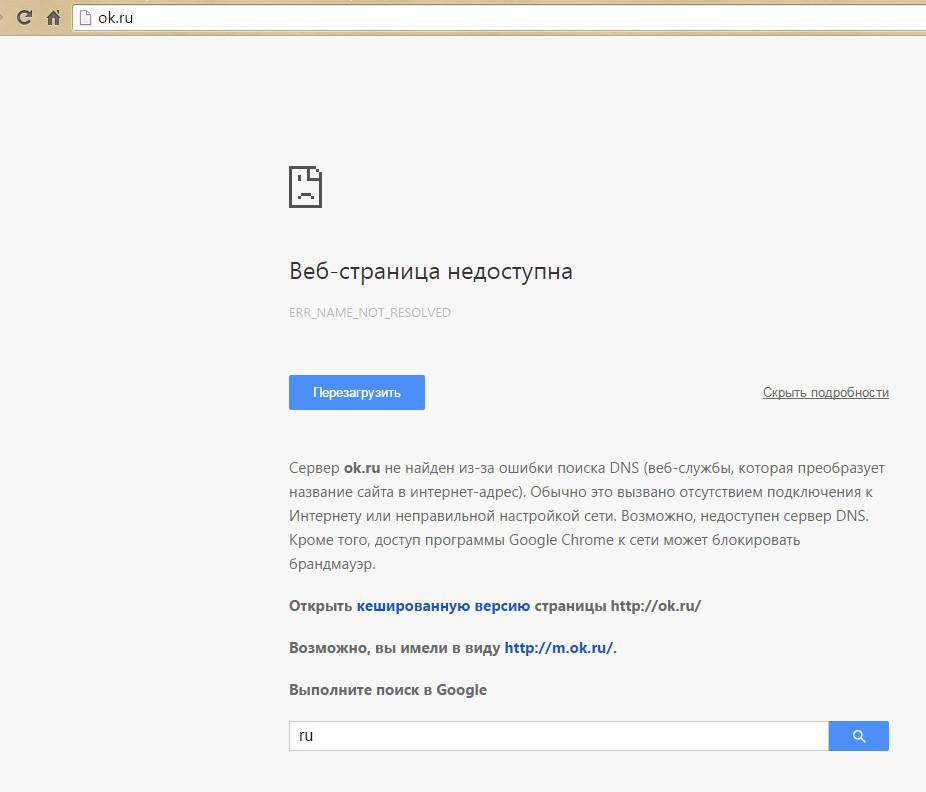The width and height of the screenshot is (926, 792).
Task: Click the sad page error icon
Action: pyautogui.click(x=305, y=187)
